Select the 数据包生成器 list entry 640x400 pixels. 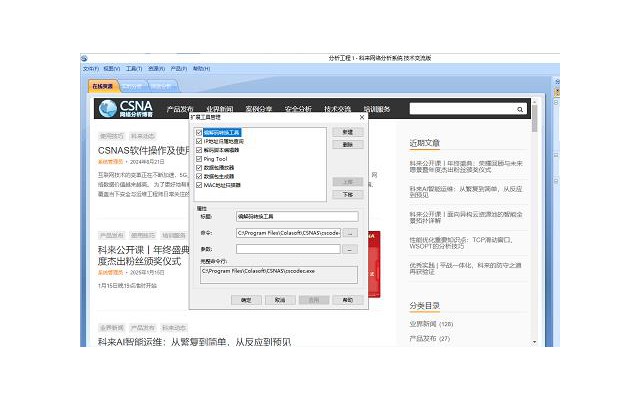click(x=219, y=176)
